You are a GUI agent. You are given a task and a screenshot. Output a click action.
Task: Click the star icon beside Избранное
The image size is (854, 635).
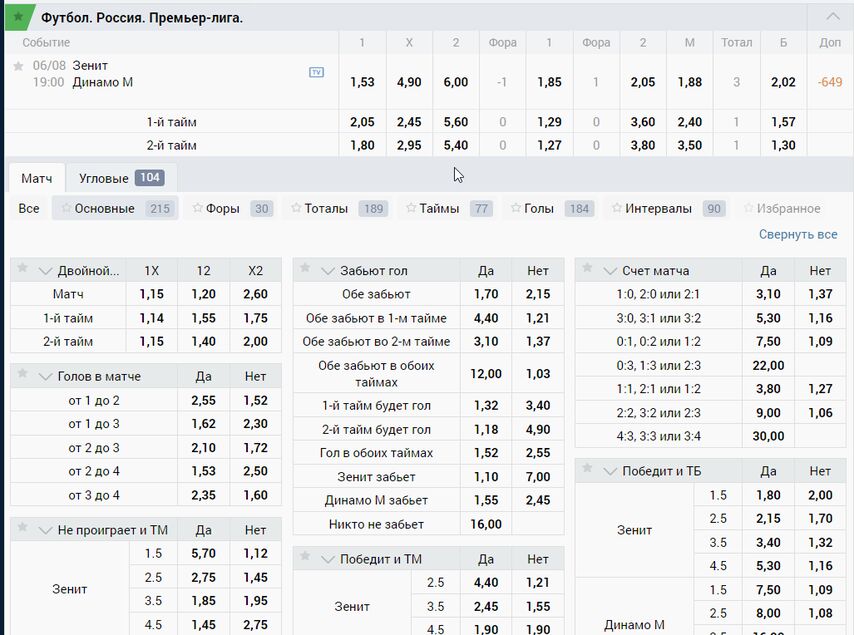[x=748, y=207]
